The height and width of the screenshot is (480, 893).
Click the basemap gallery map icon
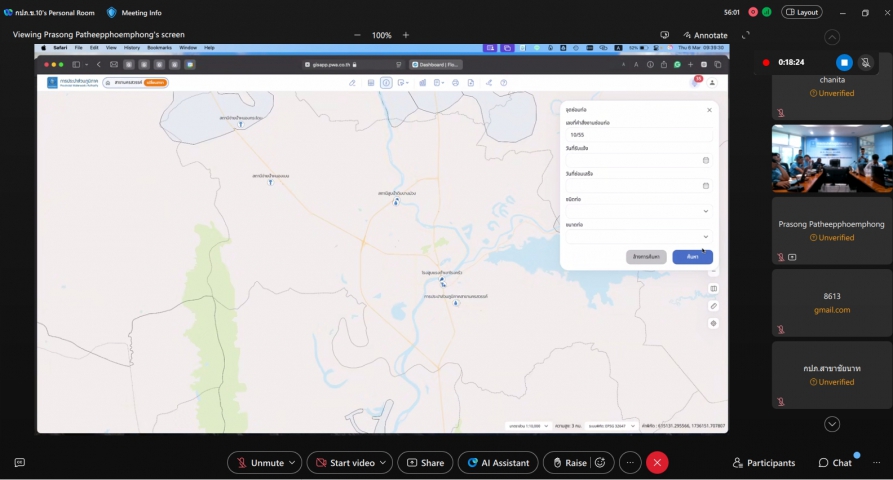pyautogui.click(x=713, y=289)
